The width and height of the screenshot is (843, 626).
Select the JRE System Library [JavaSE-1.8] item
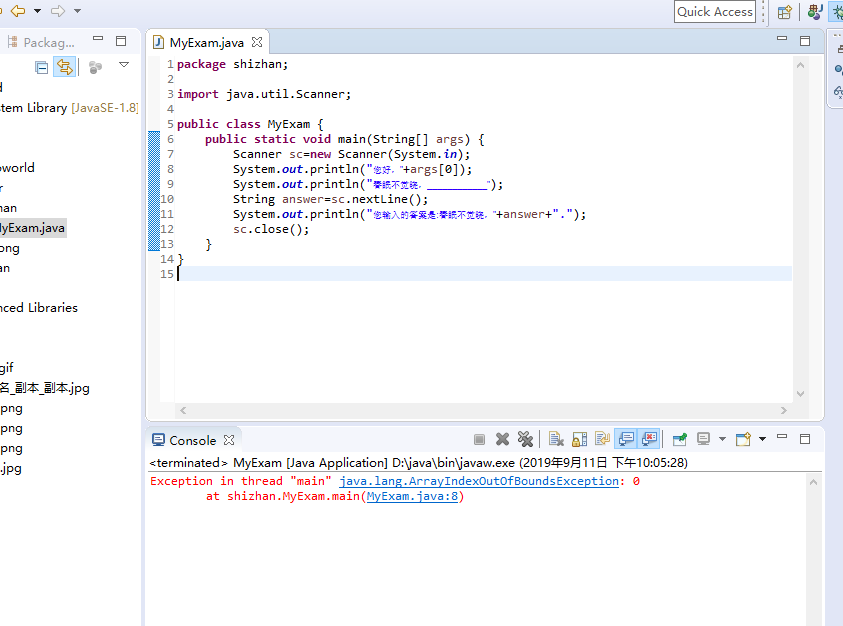69,108
